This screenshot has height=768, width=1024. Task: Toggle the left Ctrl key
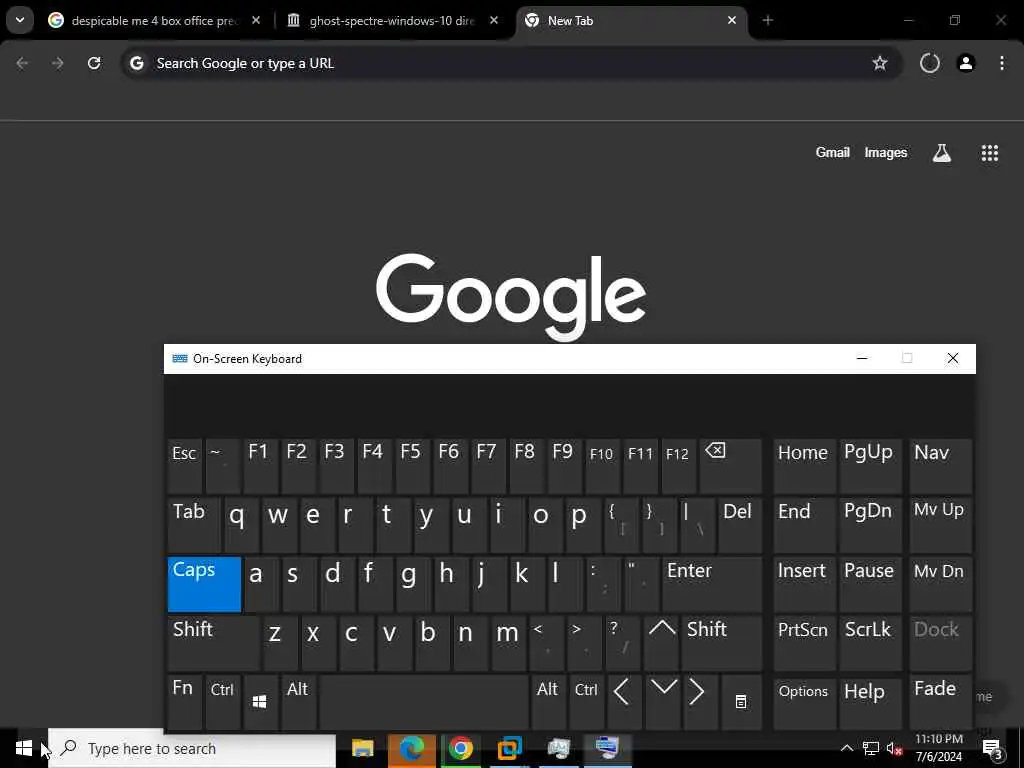click(222, 702)
